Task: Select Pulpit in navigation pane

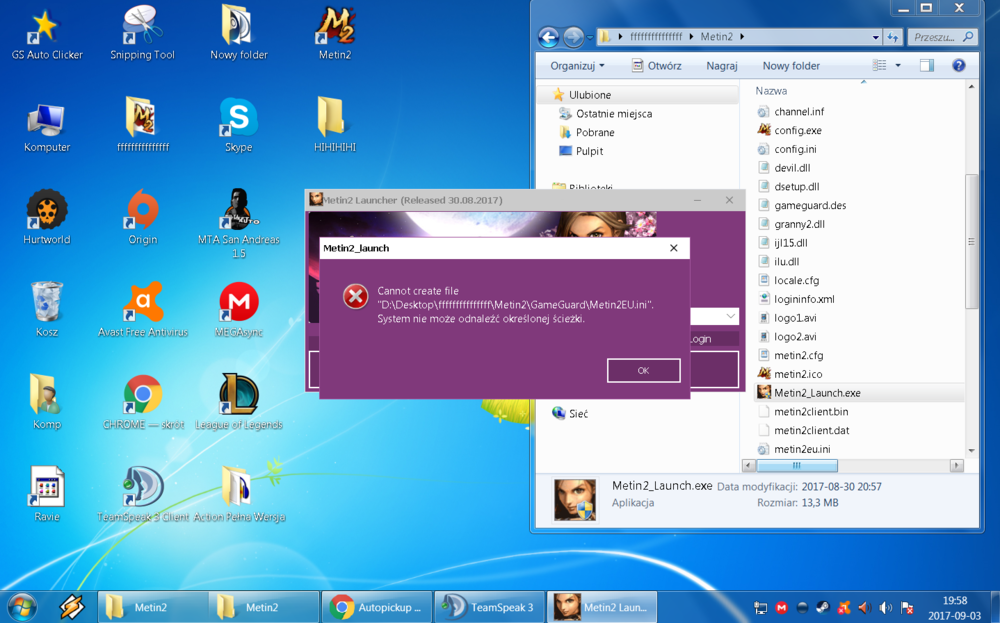Action: pos(589,151)
